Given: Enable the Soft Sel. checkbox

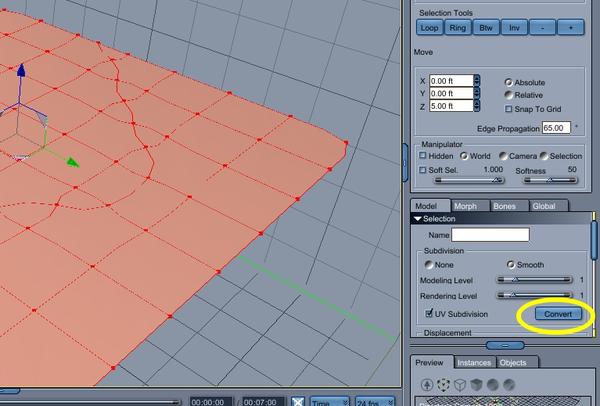Looking at the screenshot, I should 422,170.
